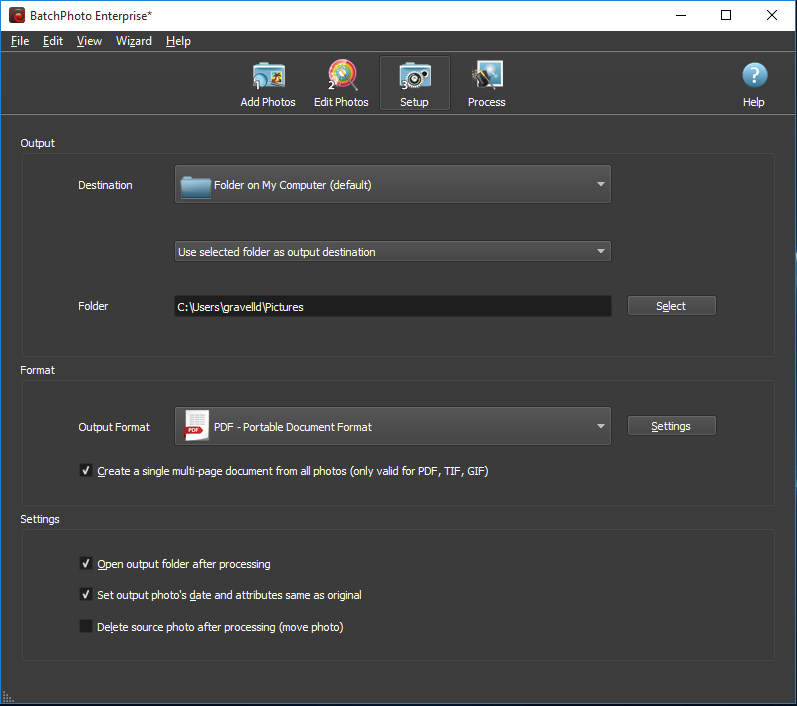Open Help from the toolbar
This screenshot has height=706, width=797.
pos(754,84)
